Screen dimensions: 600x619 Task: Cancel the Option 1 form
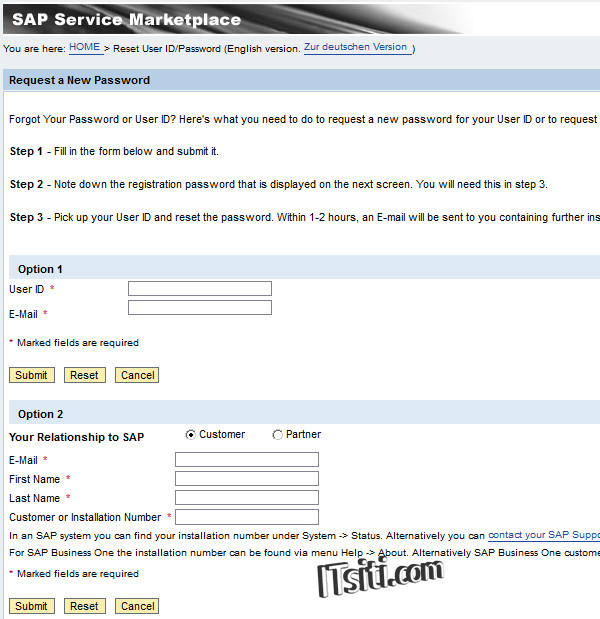(137, 375)
